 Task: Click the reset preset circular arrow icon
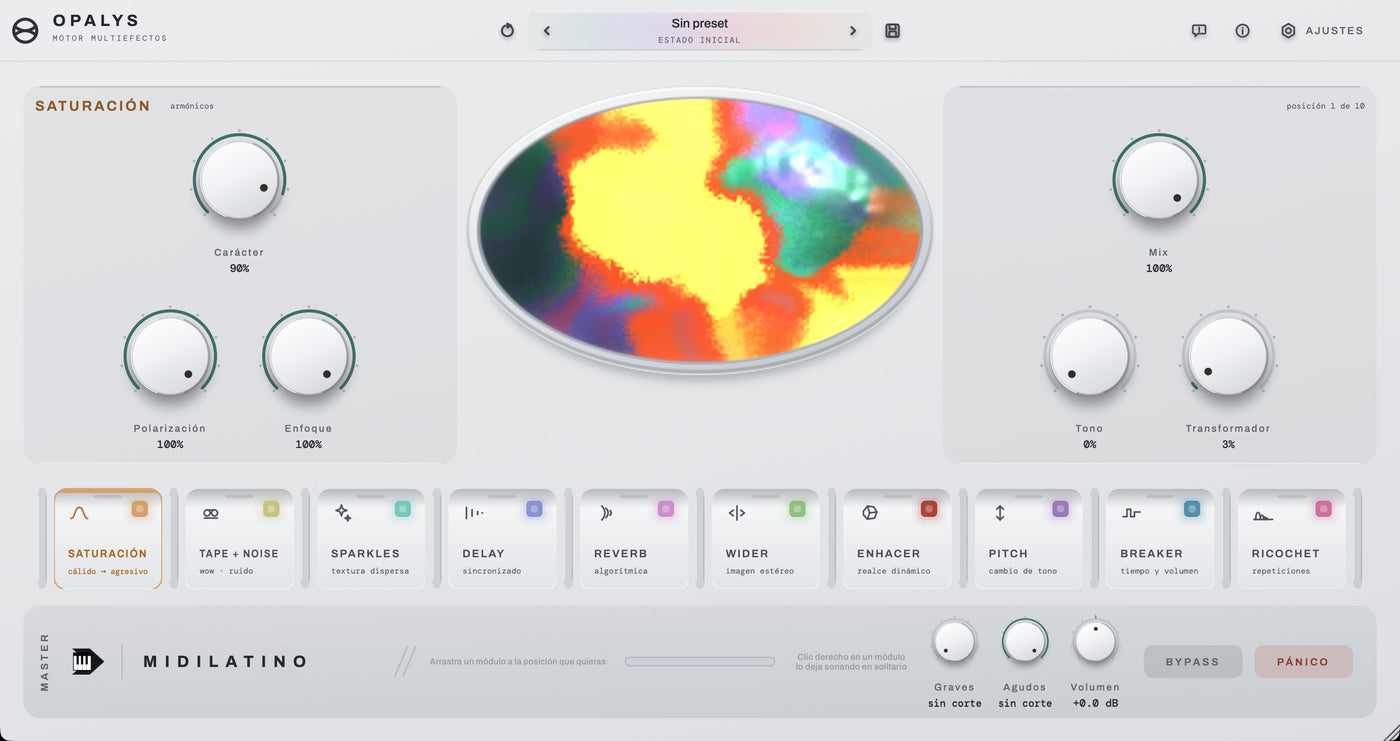click(507, 31)
